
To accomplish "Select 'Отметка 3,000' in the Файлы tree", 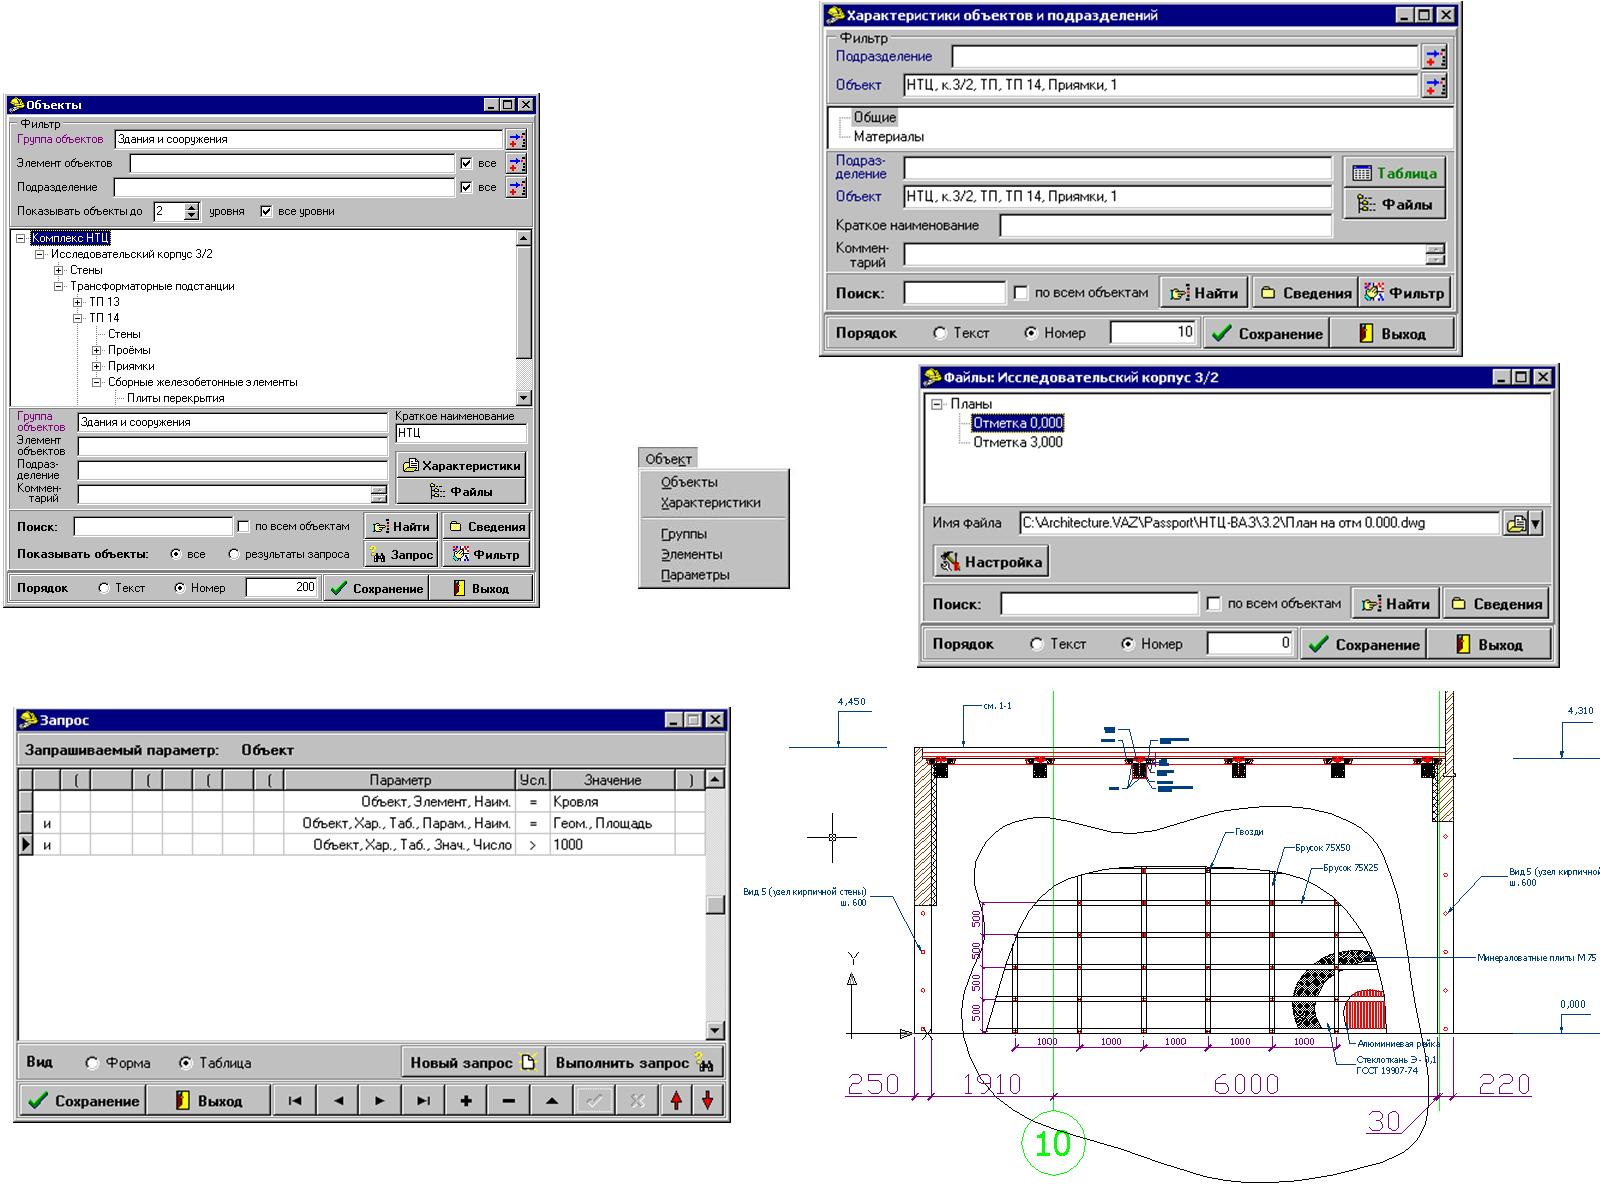I will coord(1017,442).
